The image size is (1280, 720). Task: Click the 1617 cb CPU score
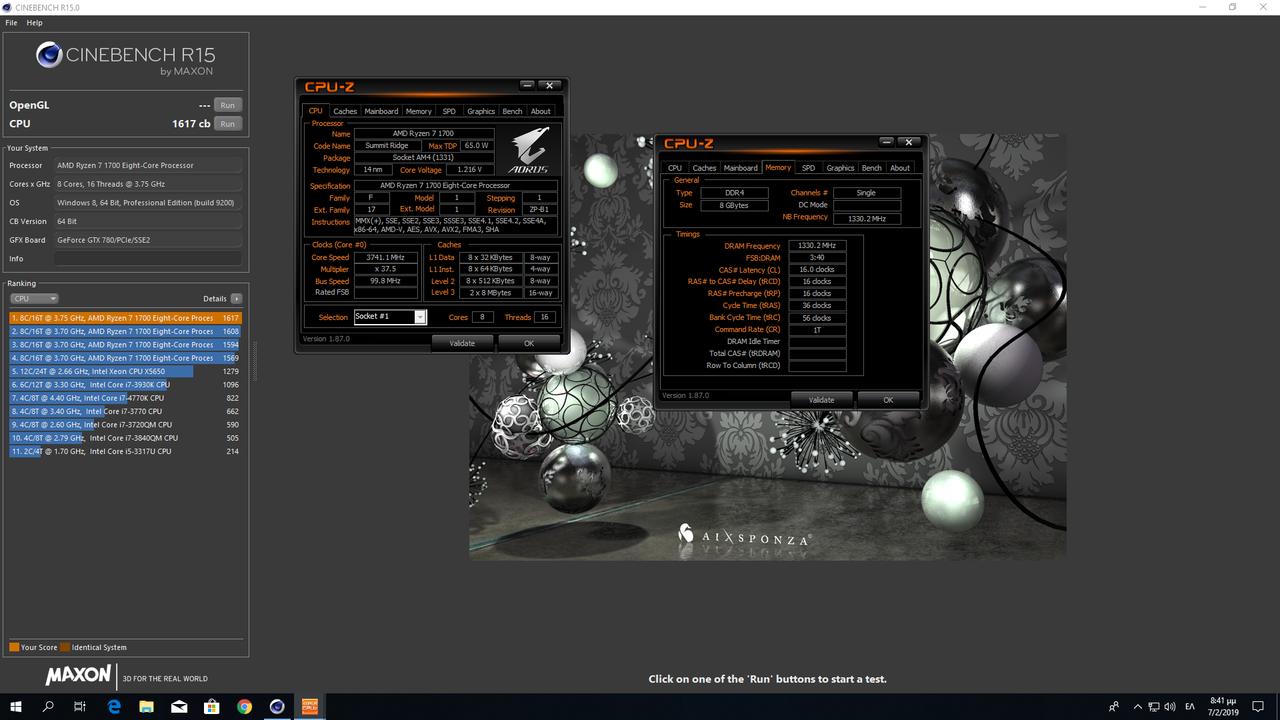(191, 124)
